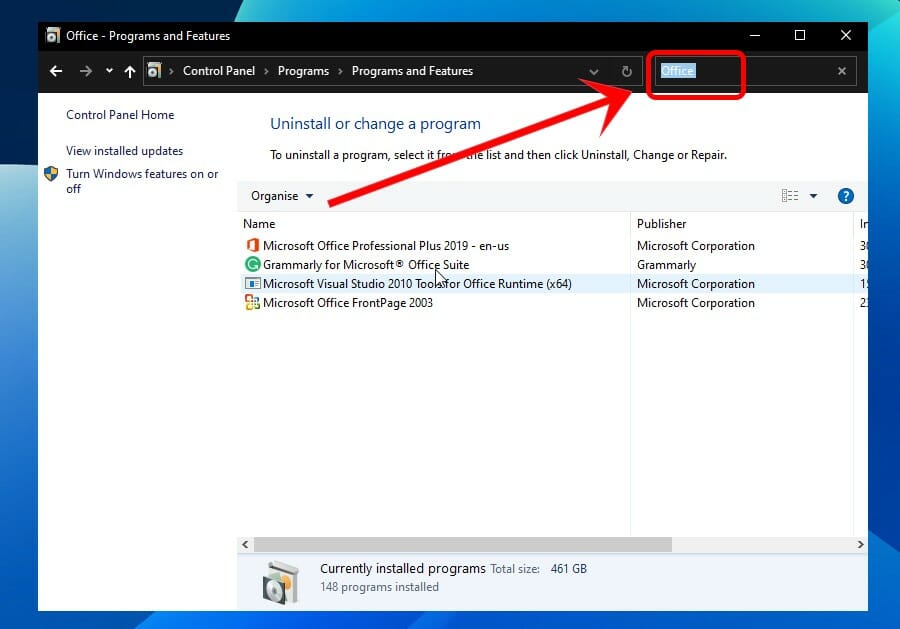Go back using the back arrow
Image resolution: width=900 pixels, height=629 pixels.
56,71
